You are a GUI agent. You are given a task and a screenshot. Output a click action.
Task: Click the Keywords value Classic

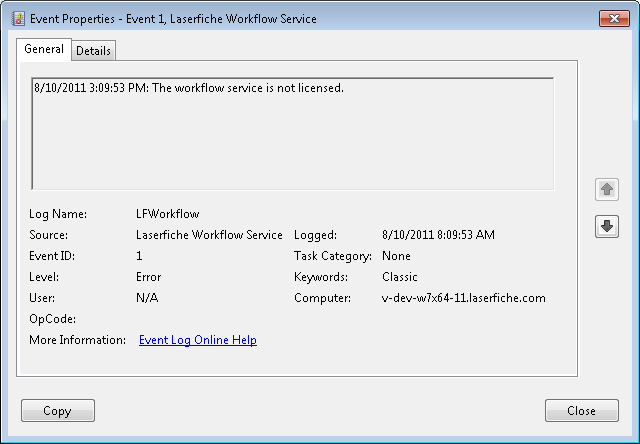(x=400, y=277)
